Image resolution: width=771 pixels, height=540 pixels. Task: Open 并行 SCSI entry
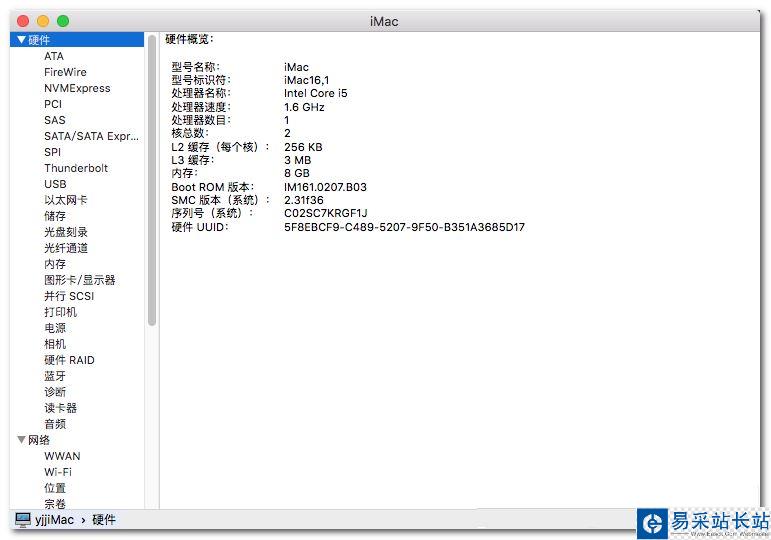69,296
